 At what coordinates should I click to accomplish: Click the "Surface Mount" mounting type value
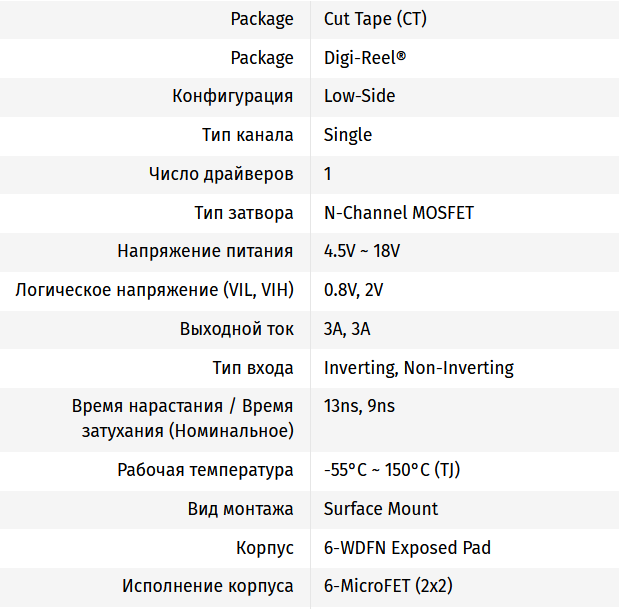(x=381, y=509)
